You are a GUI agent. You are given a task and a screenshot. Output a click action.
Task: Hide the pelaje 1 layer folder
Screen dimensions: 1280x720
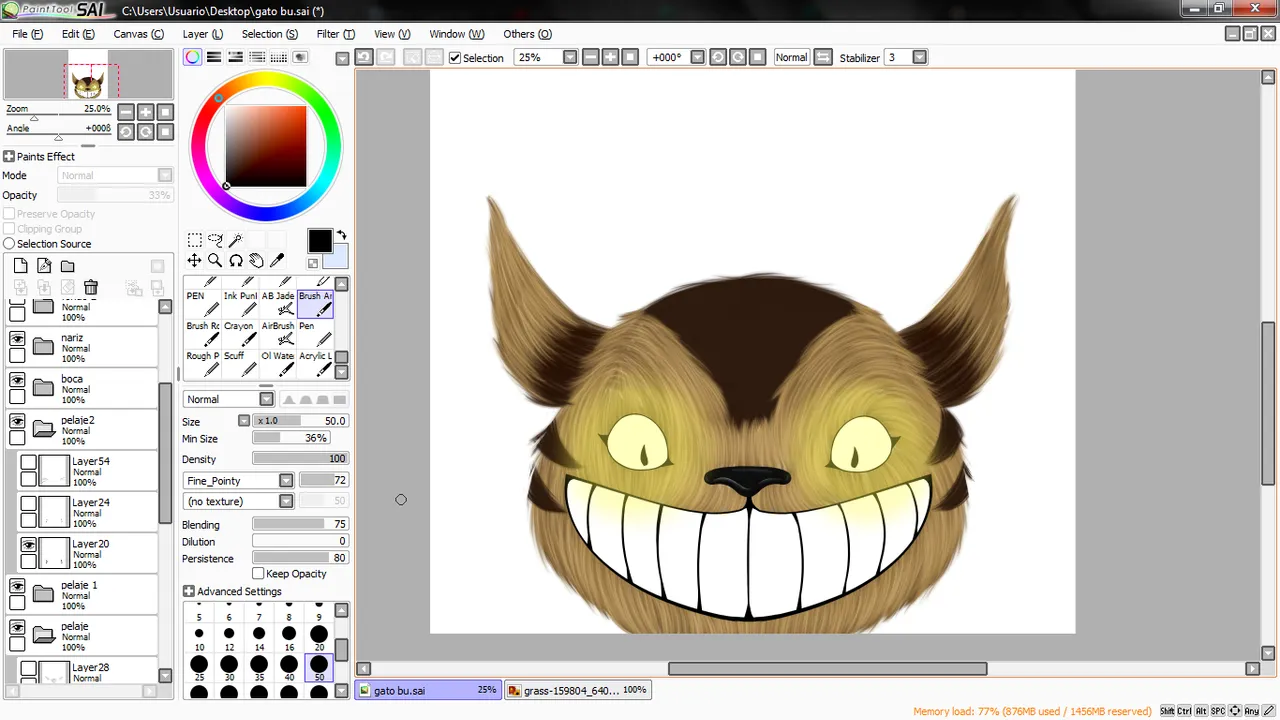point(17,585)
